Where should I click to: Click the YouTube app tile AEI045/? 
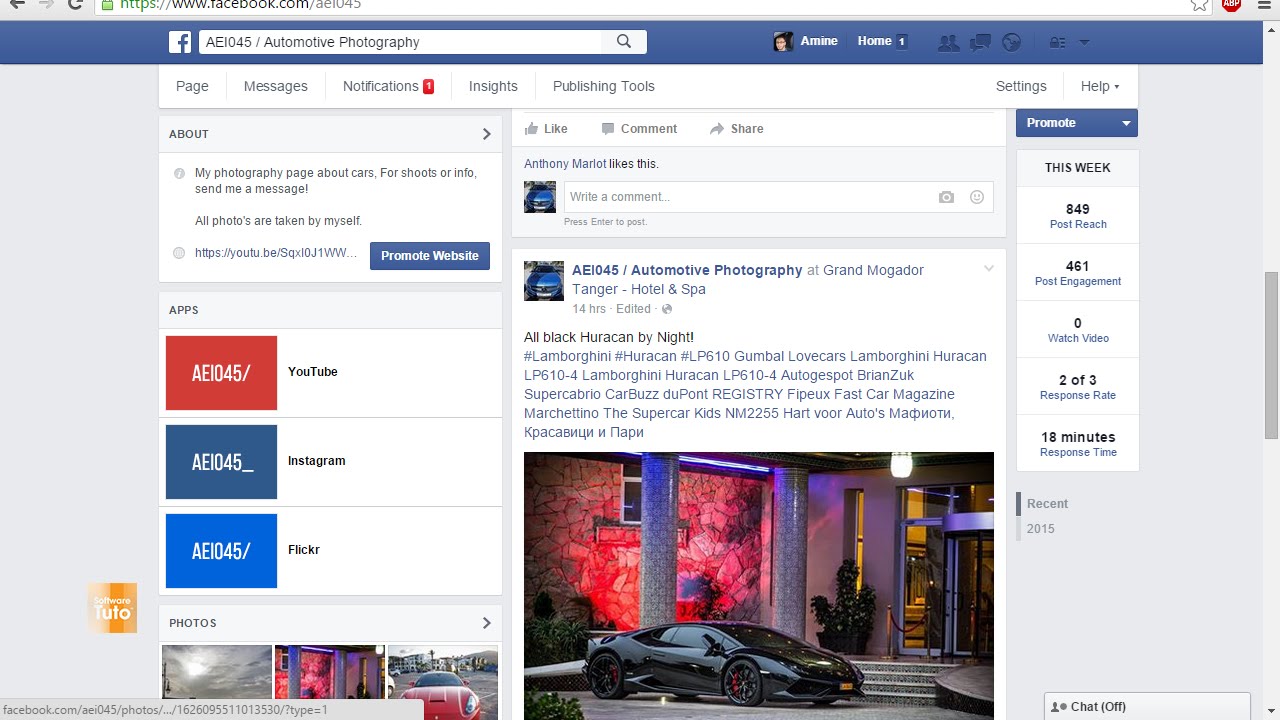221,373
